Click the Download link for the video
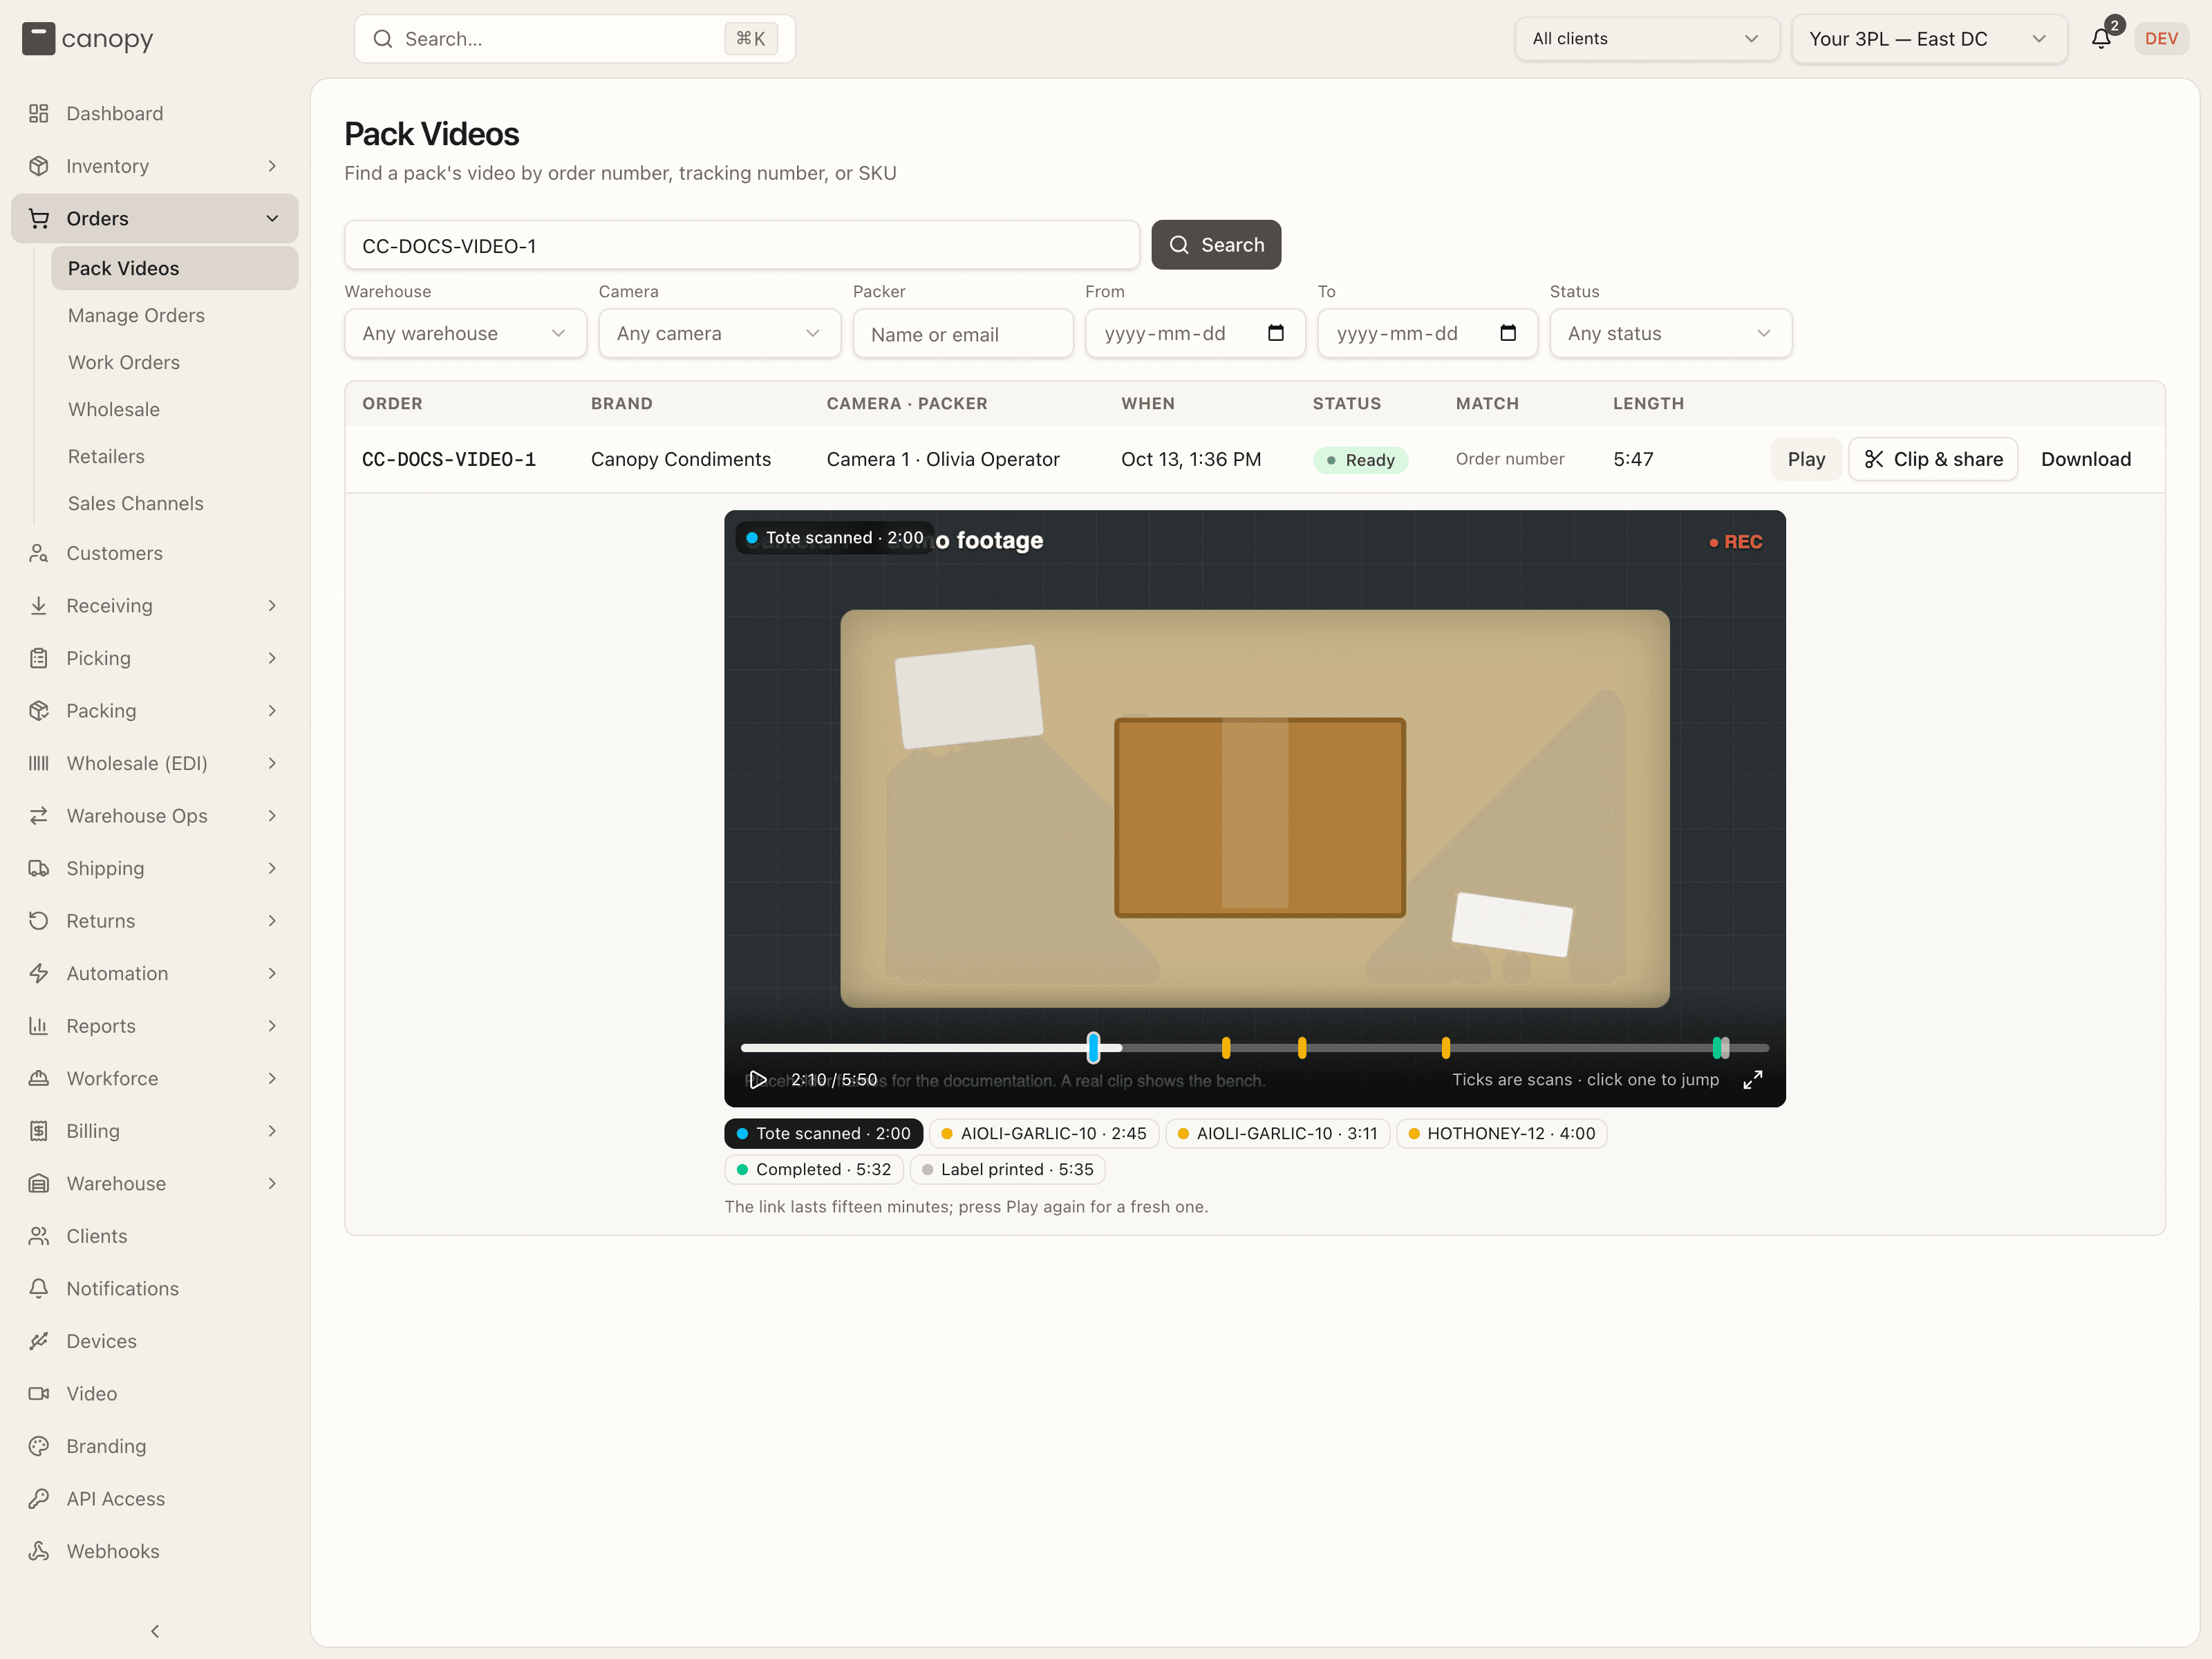The width and height of the screenshot is (2212, 1659). tap(2085, 459)
